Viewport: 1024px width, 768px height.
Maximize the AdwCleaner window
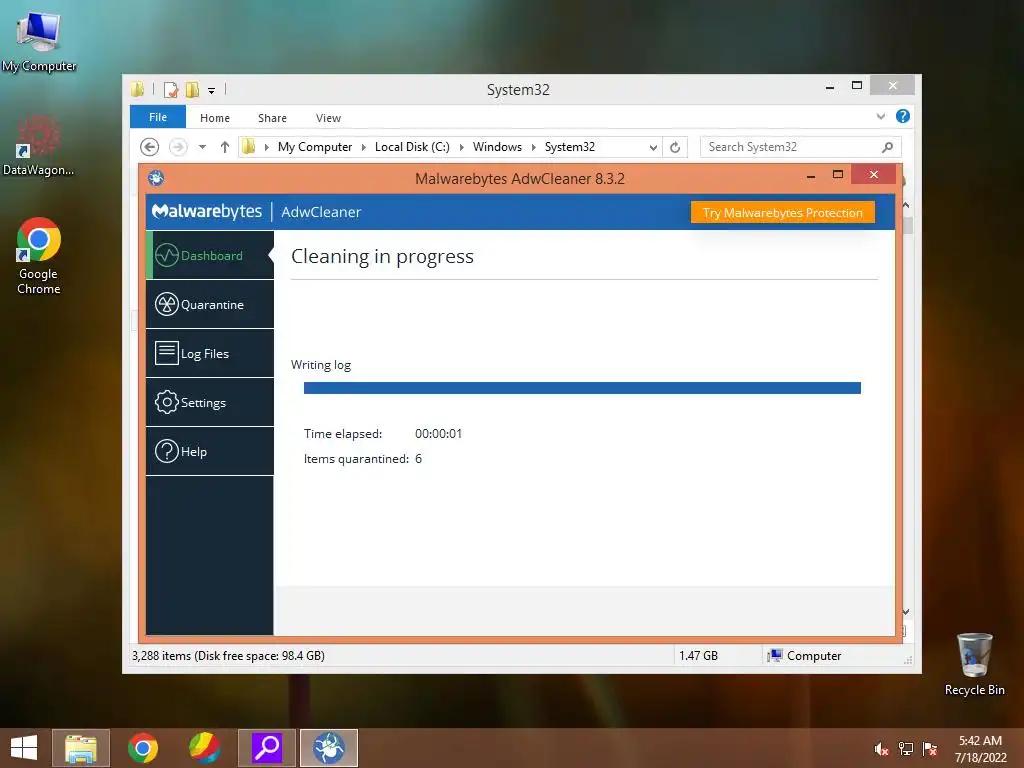[838, 175]
